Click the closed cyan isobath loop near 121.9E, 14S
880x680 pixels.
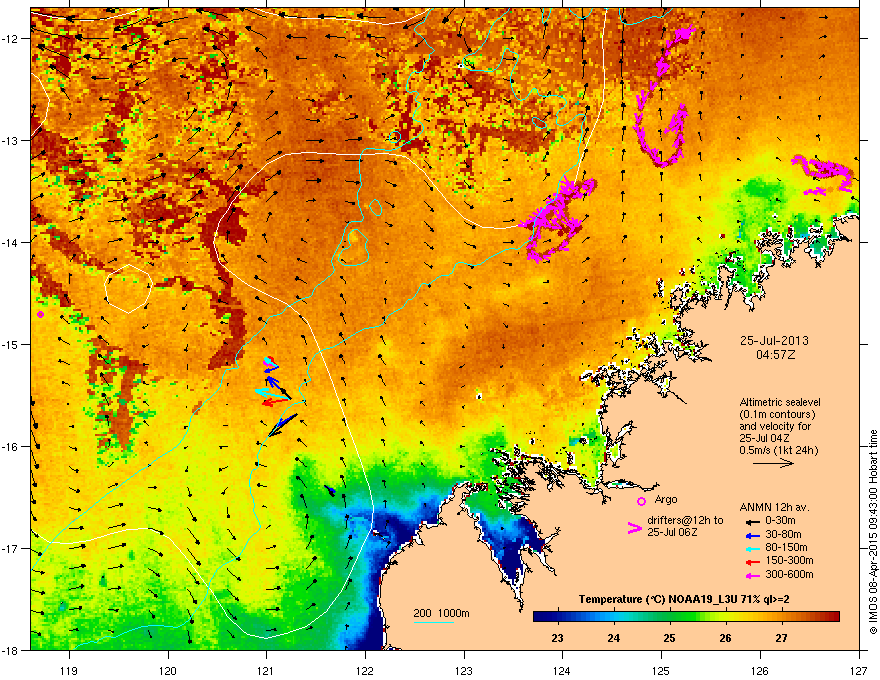click(354, 247)
